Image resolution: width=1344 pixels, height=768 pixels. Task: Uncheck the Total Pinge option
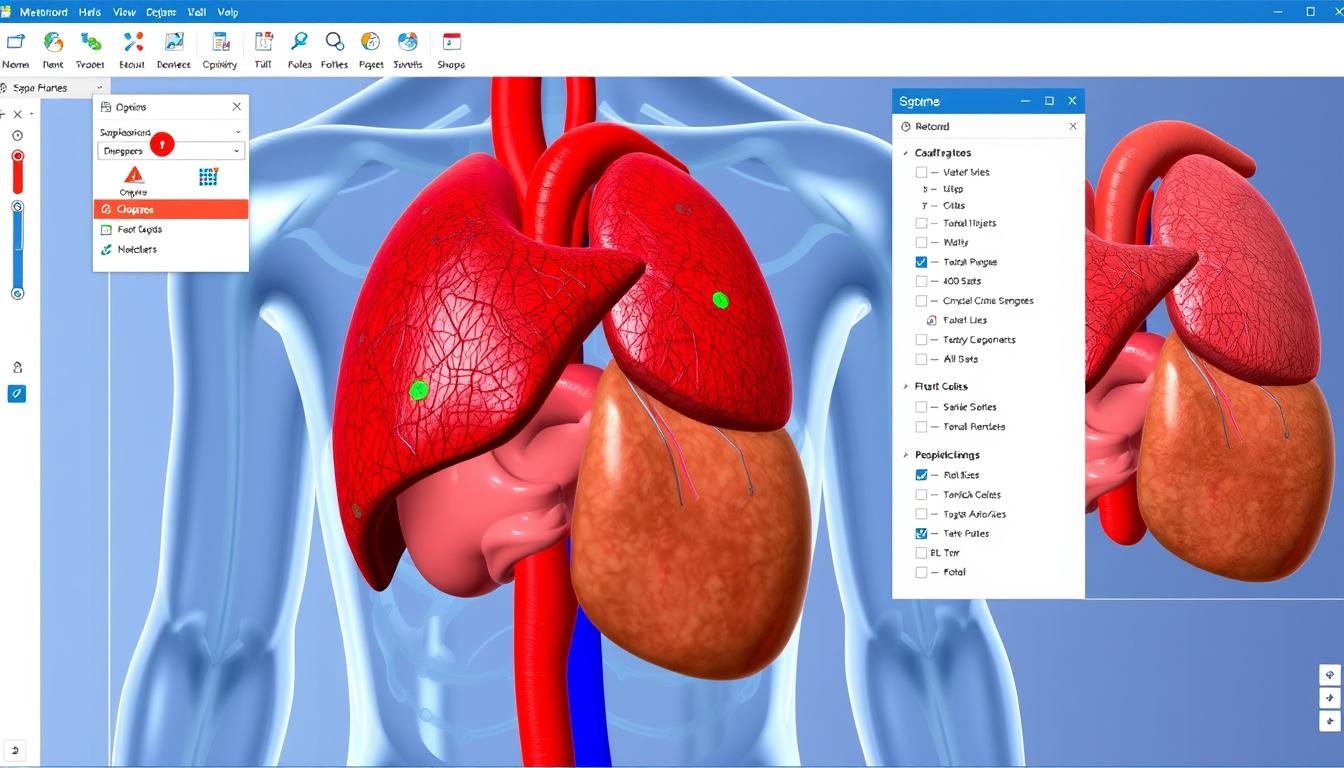(920, 261)
